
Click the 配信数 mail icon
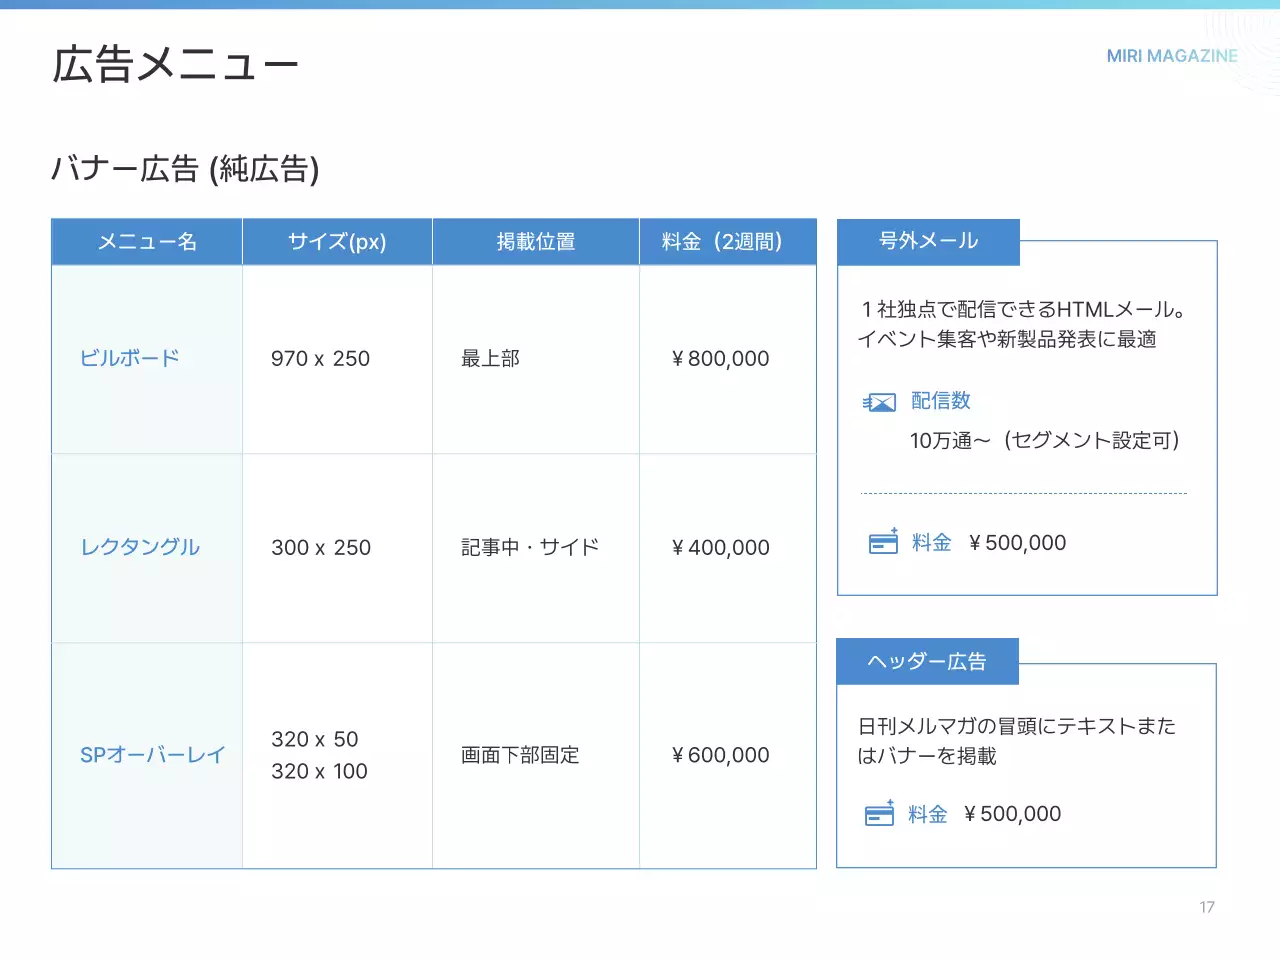pos(878,400)
